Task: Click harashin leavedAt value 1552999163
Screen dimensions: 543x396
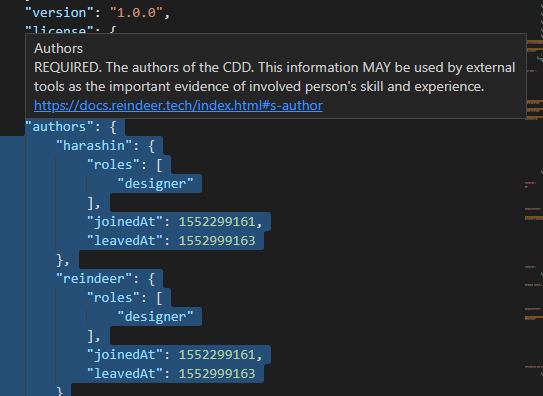Action: click(x=217, y=241)
